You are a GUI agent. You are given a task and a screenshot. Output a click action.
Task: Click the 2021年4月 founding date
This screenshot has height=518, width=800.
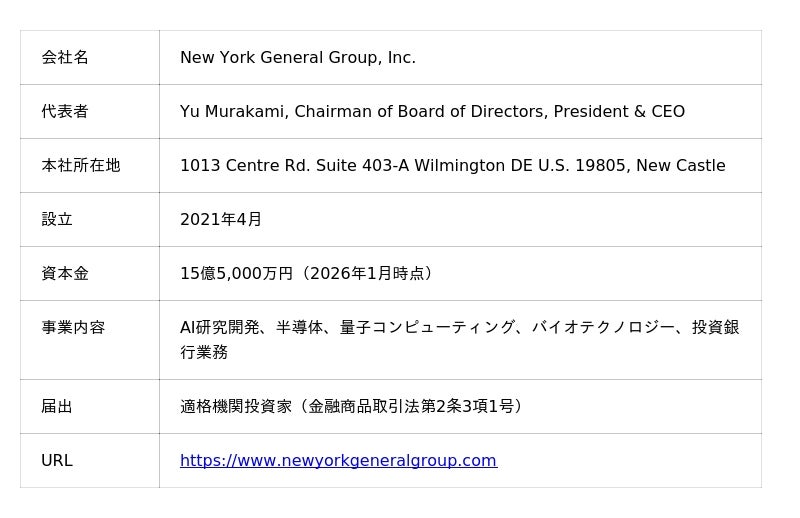pos(221,220)
